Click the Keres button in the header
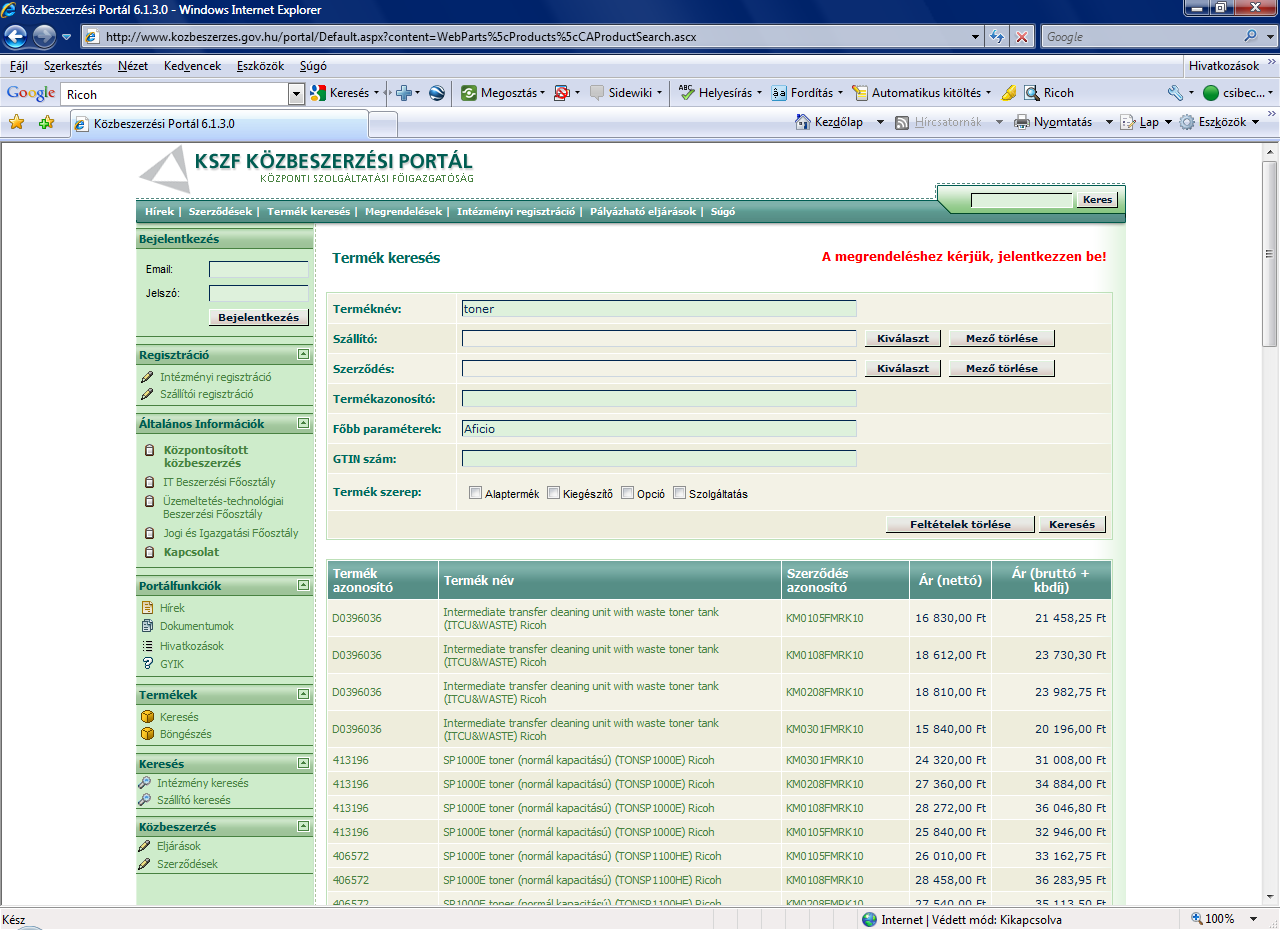The height and width of the screenshot is (930, 1280). 1097,200
